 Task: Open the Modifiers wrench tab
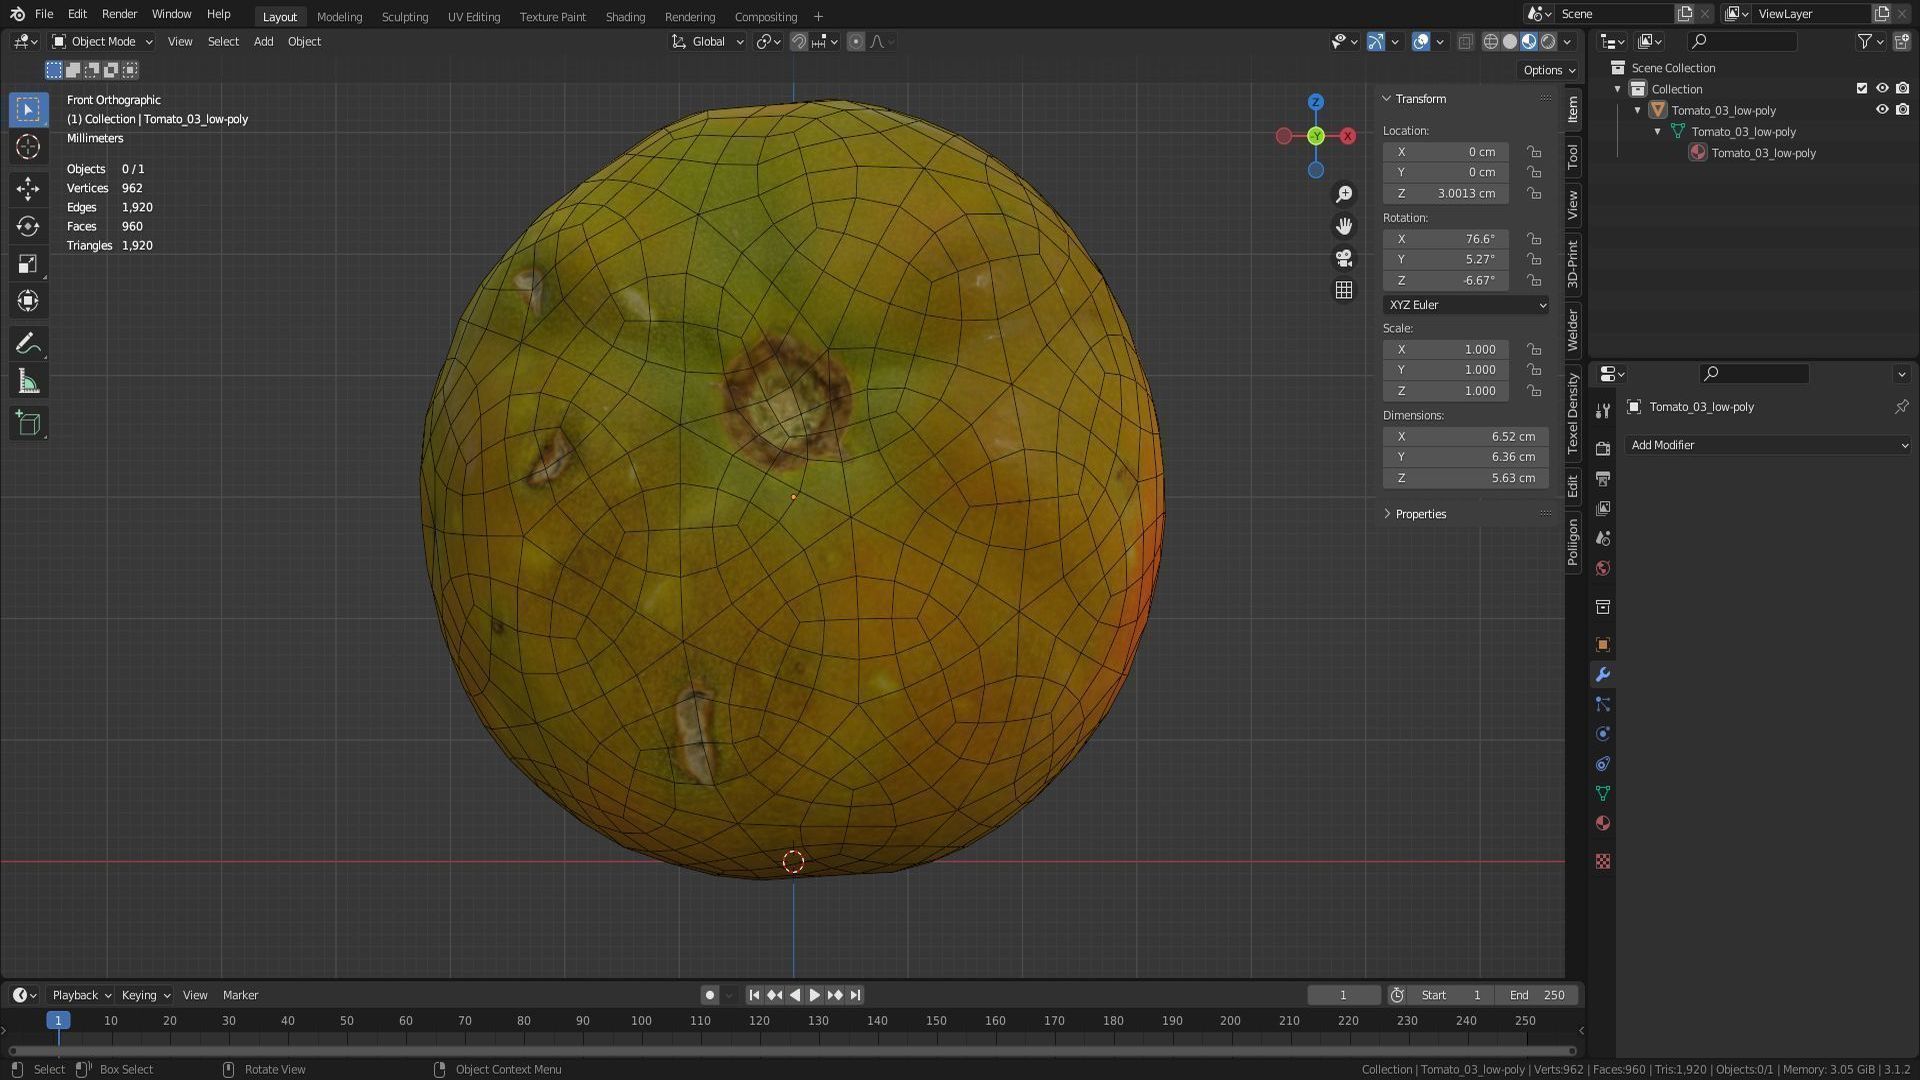pyautogui.click(x=1603, y=675)
